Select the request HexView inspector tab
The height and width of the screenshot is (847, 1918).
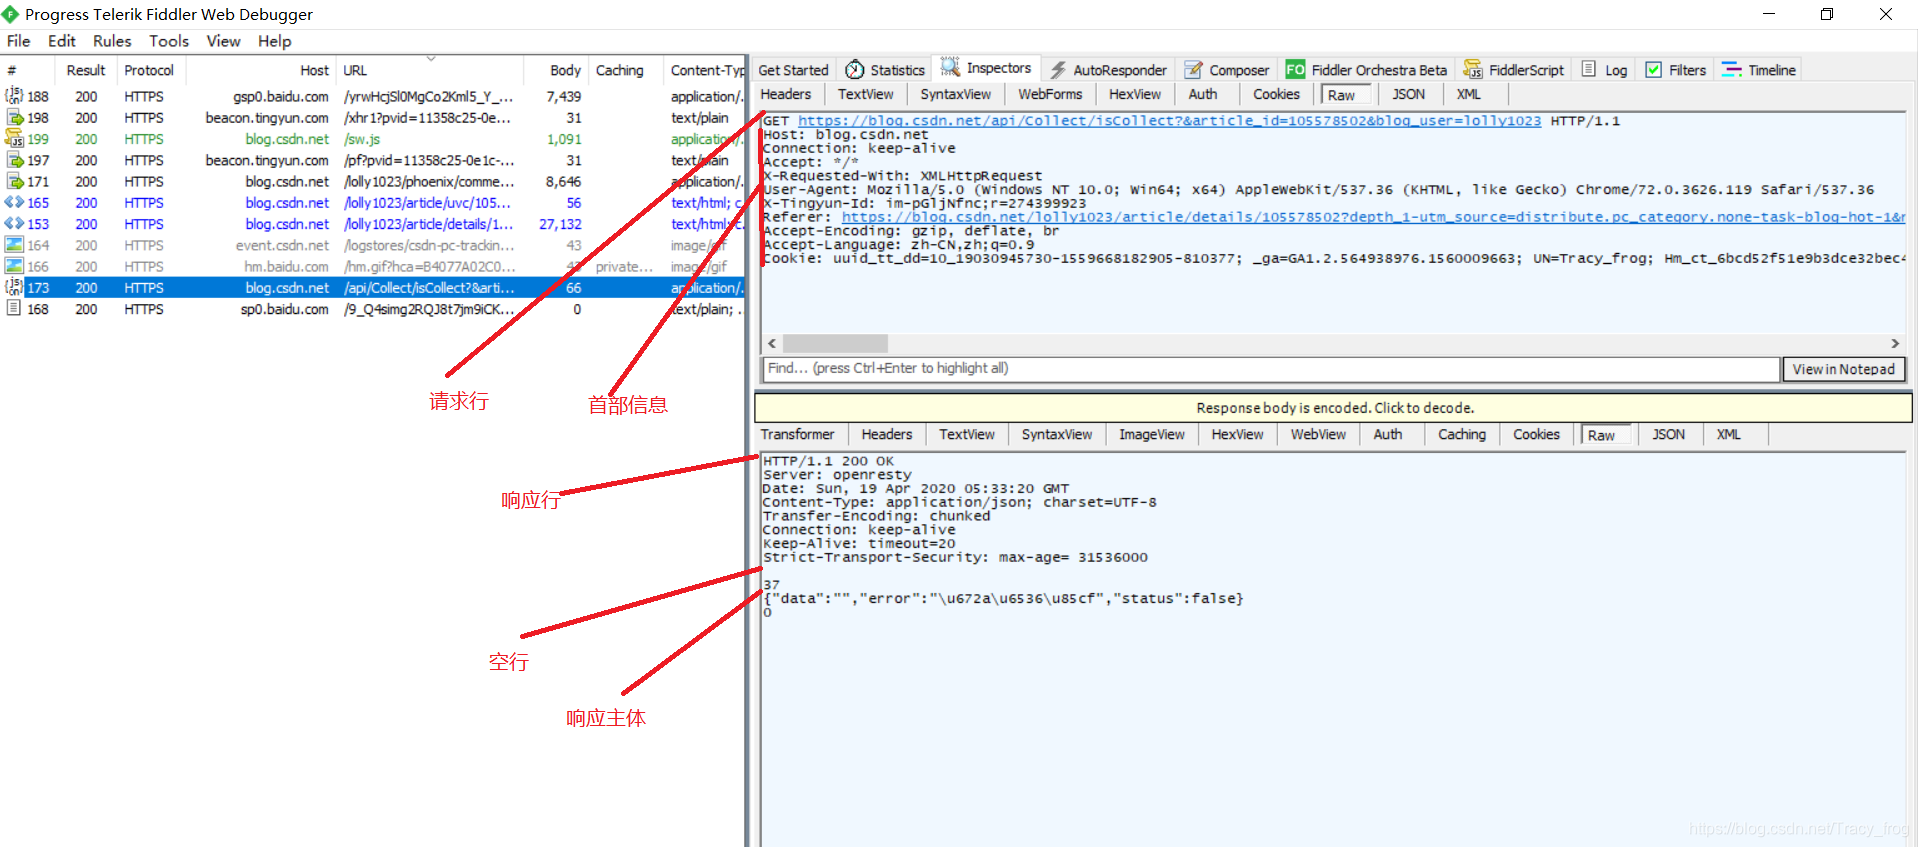[1135, 94]
